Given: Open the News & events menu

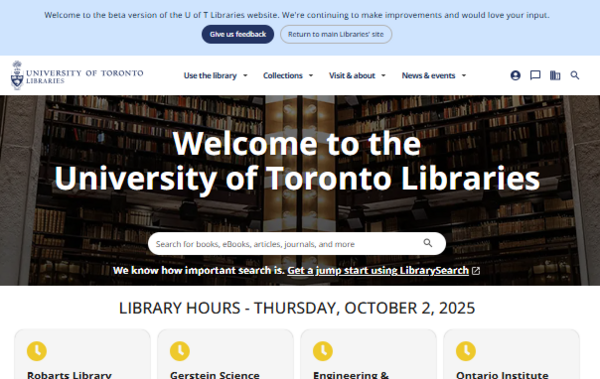Looking at the screenshot, I should coord(428,76).
